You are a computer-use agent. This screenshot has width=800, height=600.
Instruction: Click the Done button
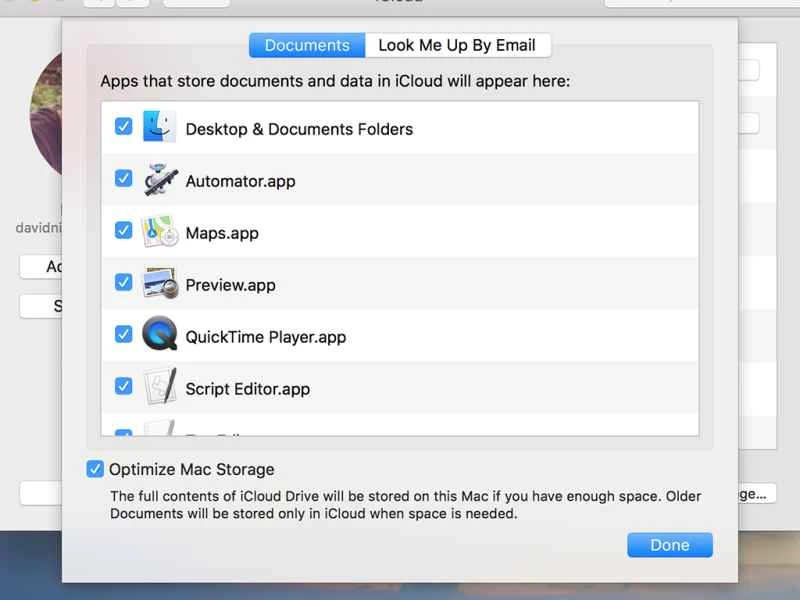pyautogui.click(x=669, y=544)
